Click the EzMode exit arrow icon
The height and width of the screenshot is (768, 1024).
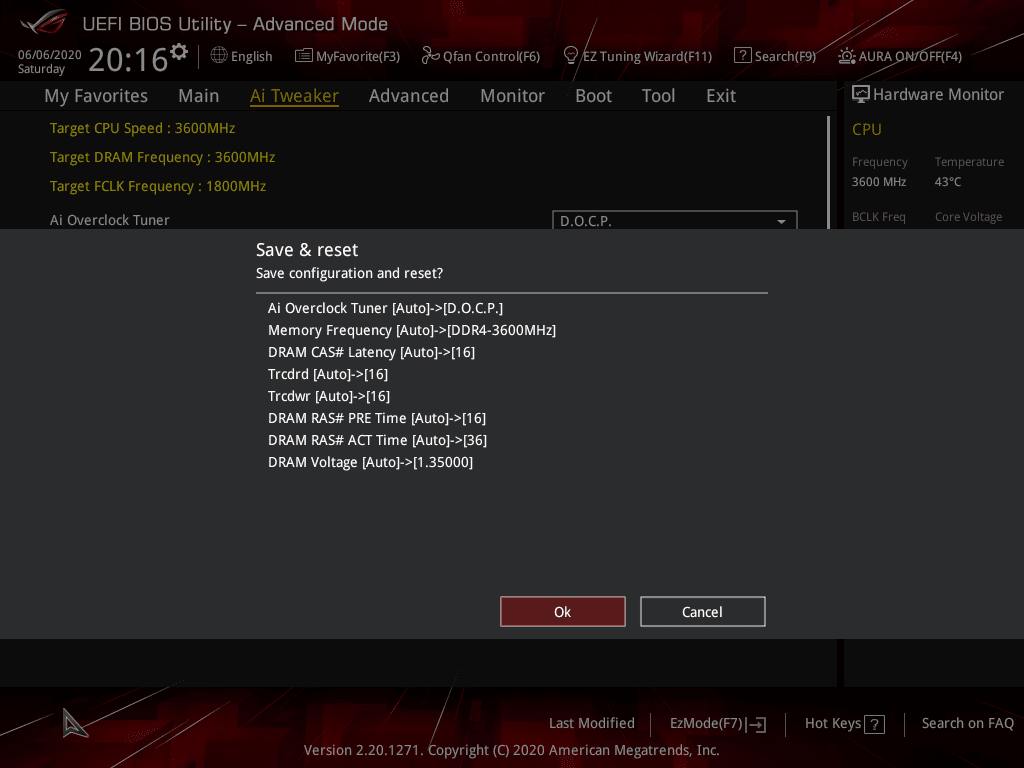coord(757,724)
